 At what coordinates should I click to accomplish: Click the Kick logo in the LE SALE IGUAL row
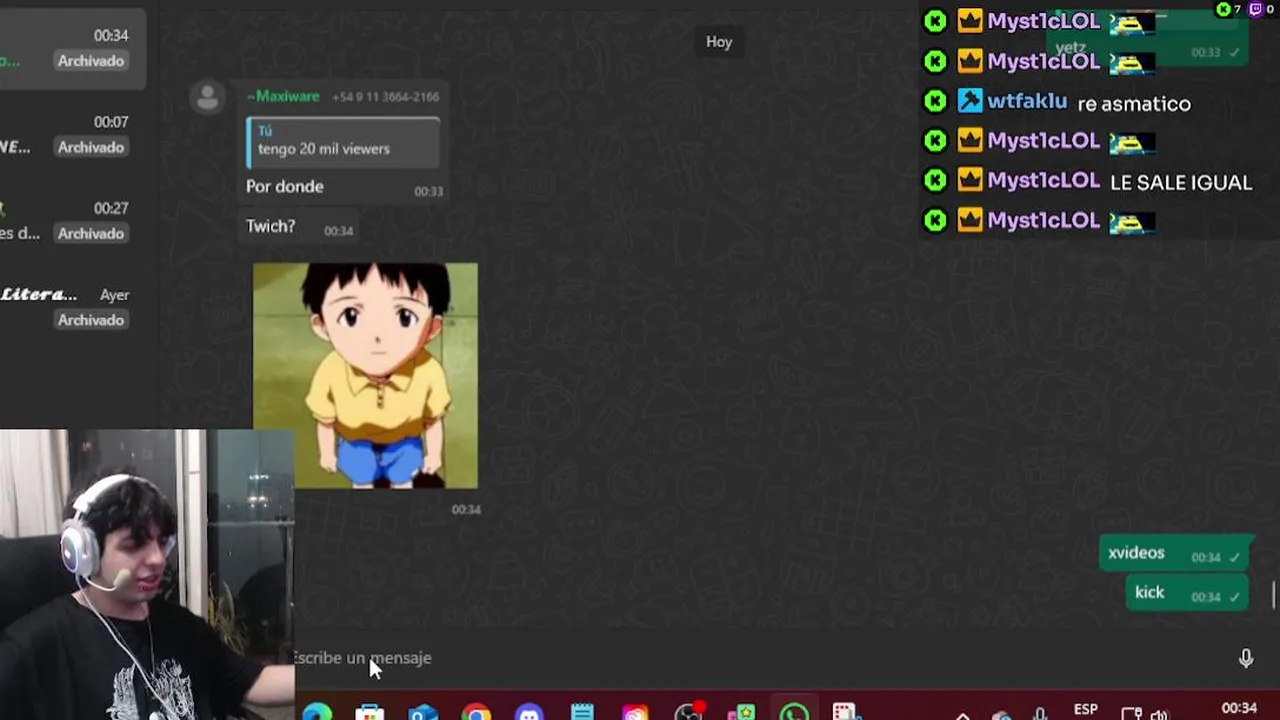click(x=935, y=180)
